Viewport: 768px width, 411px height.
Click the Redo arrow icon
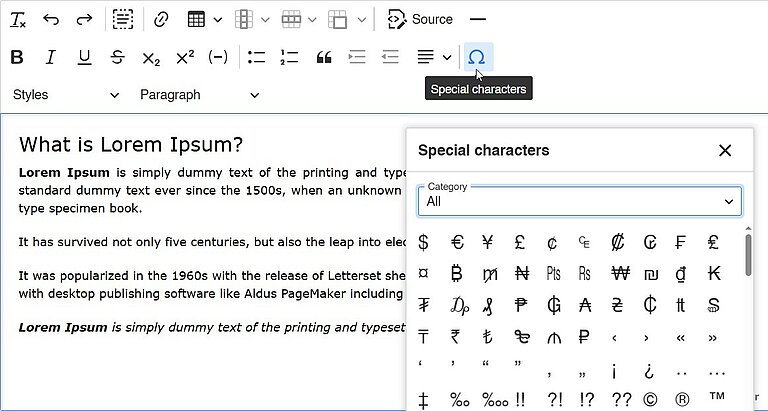click(x=84, y=19)
